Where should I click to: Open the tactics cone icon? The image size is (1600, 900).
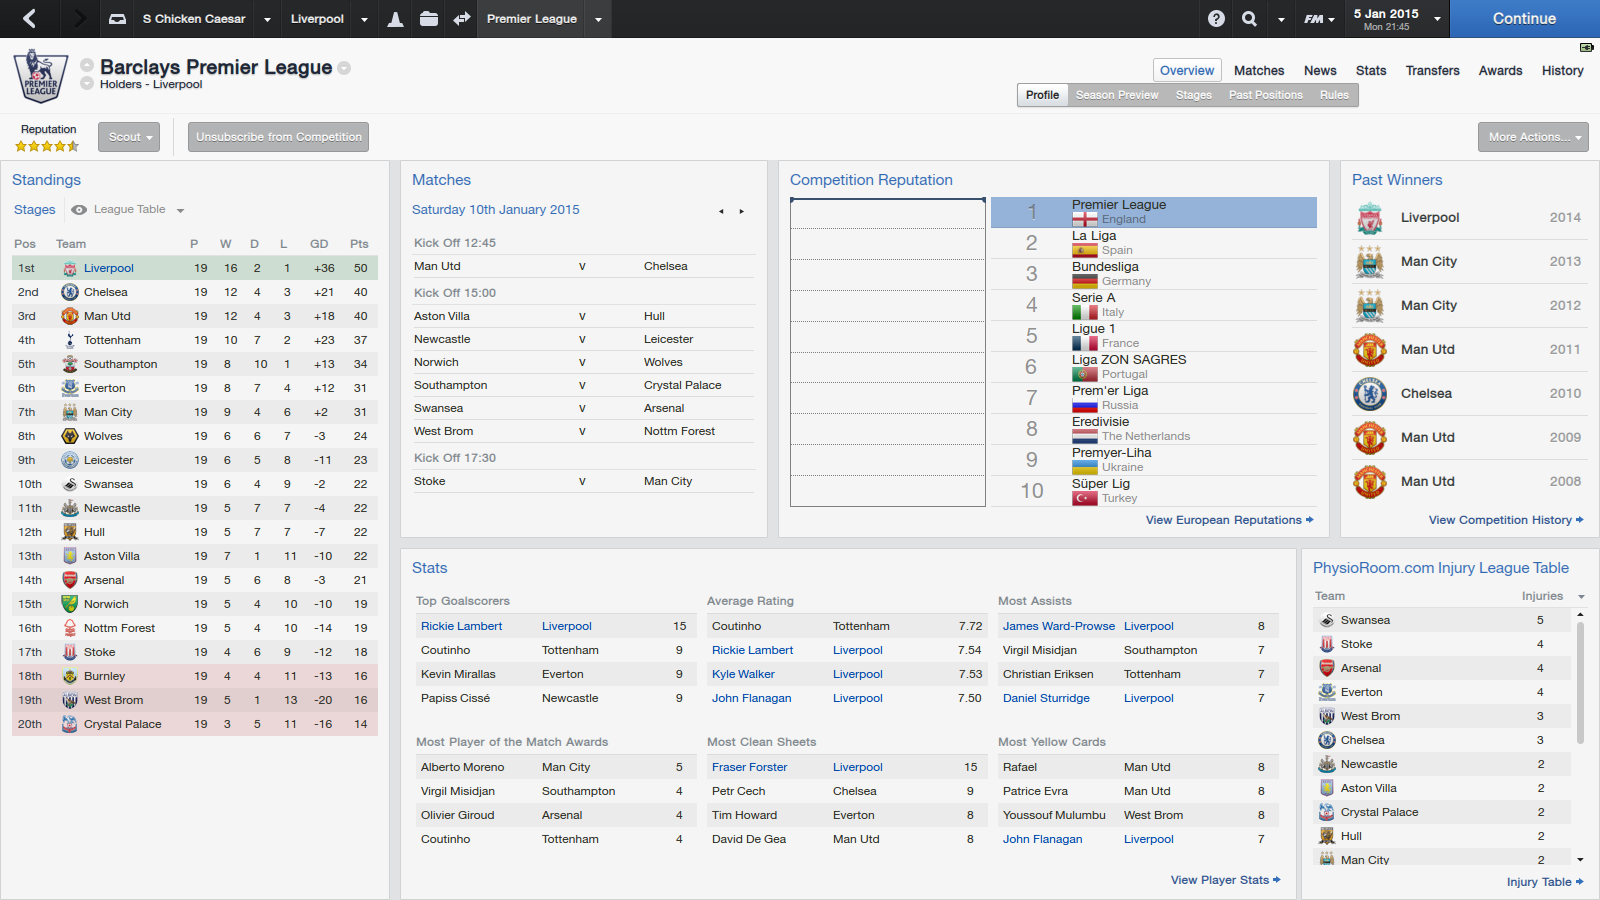pos(396,19)
